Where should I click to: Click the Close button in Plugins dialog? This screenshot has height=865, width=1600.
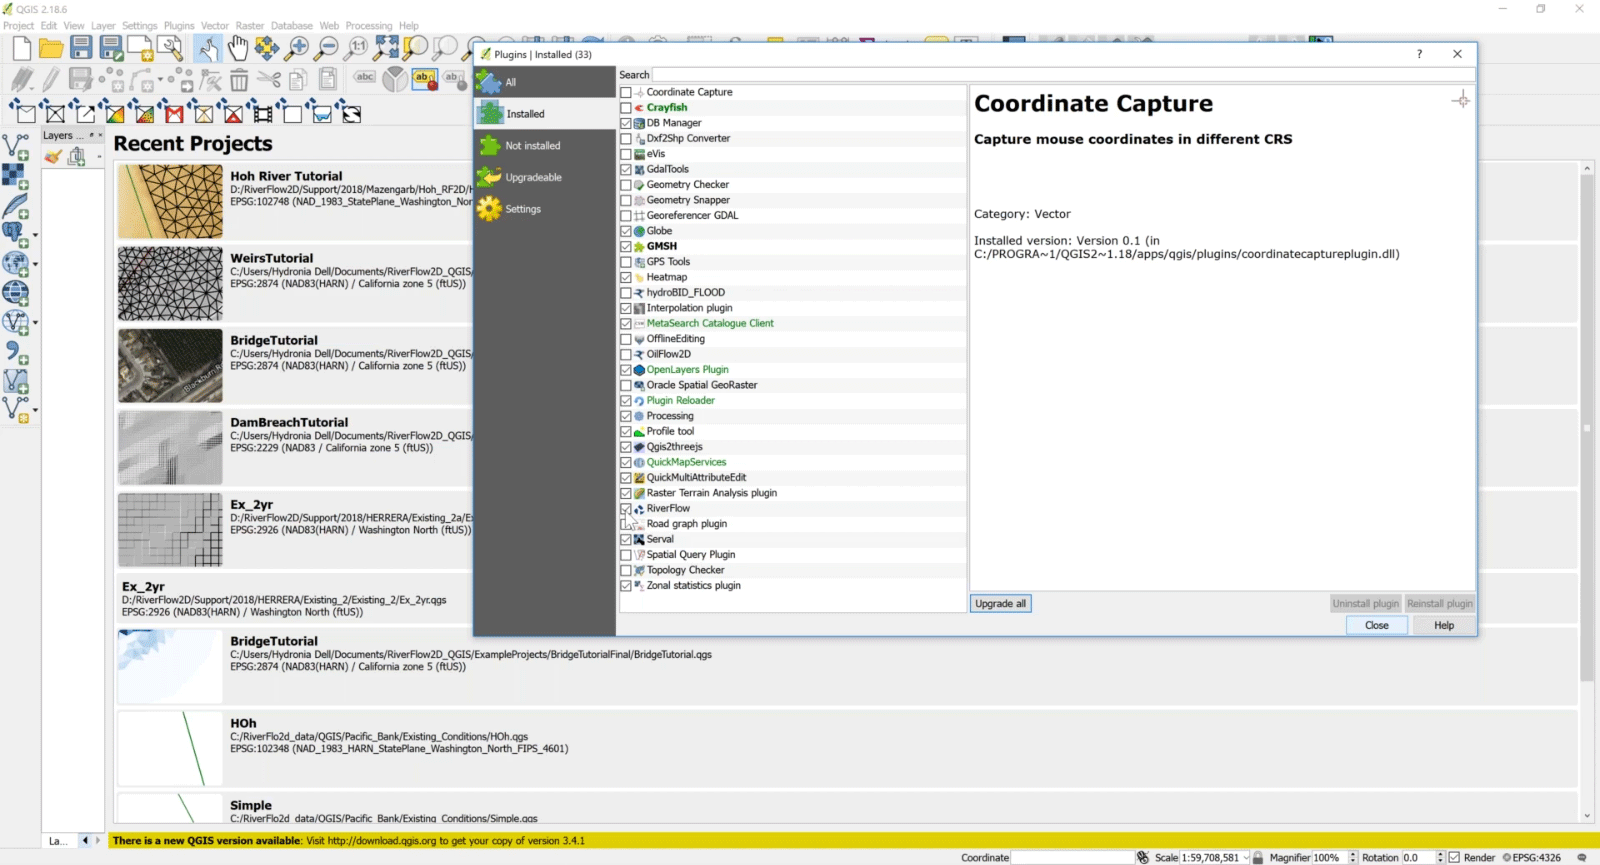coord(1377,626)
